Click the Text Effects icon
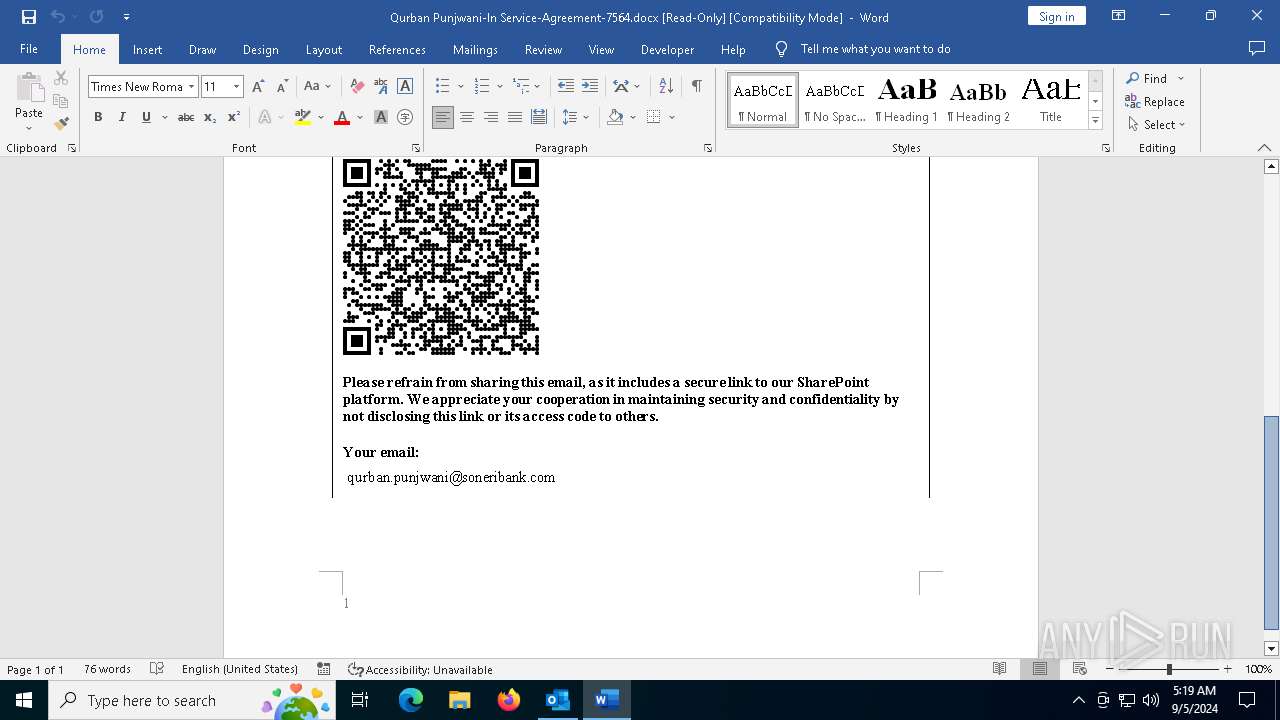This screenshot has width=1280, height=720. [x=265, y=117]
